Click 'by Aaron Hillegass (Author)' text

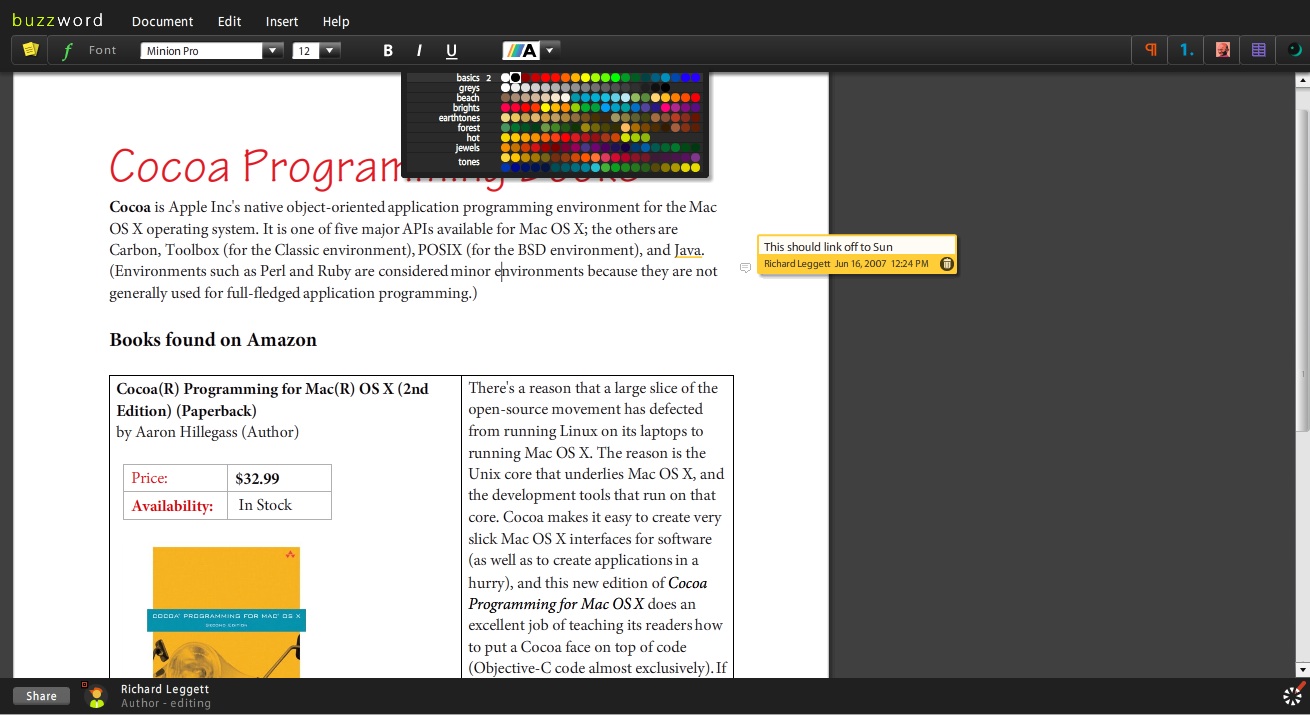(x=207, y=432)
